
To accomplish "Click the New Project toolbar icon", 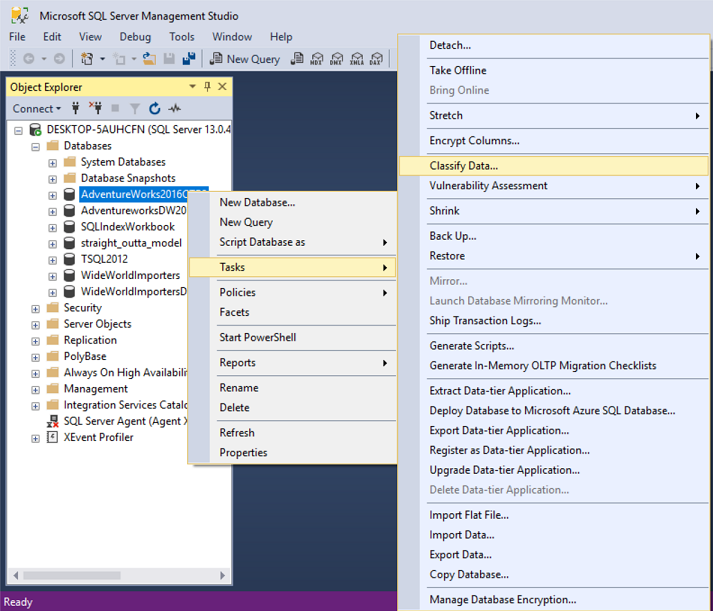I will pyautogui.click(x=87, y=59).
